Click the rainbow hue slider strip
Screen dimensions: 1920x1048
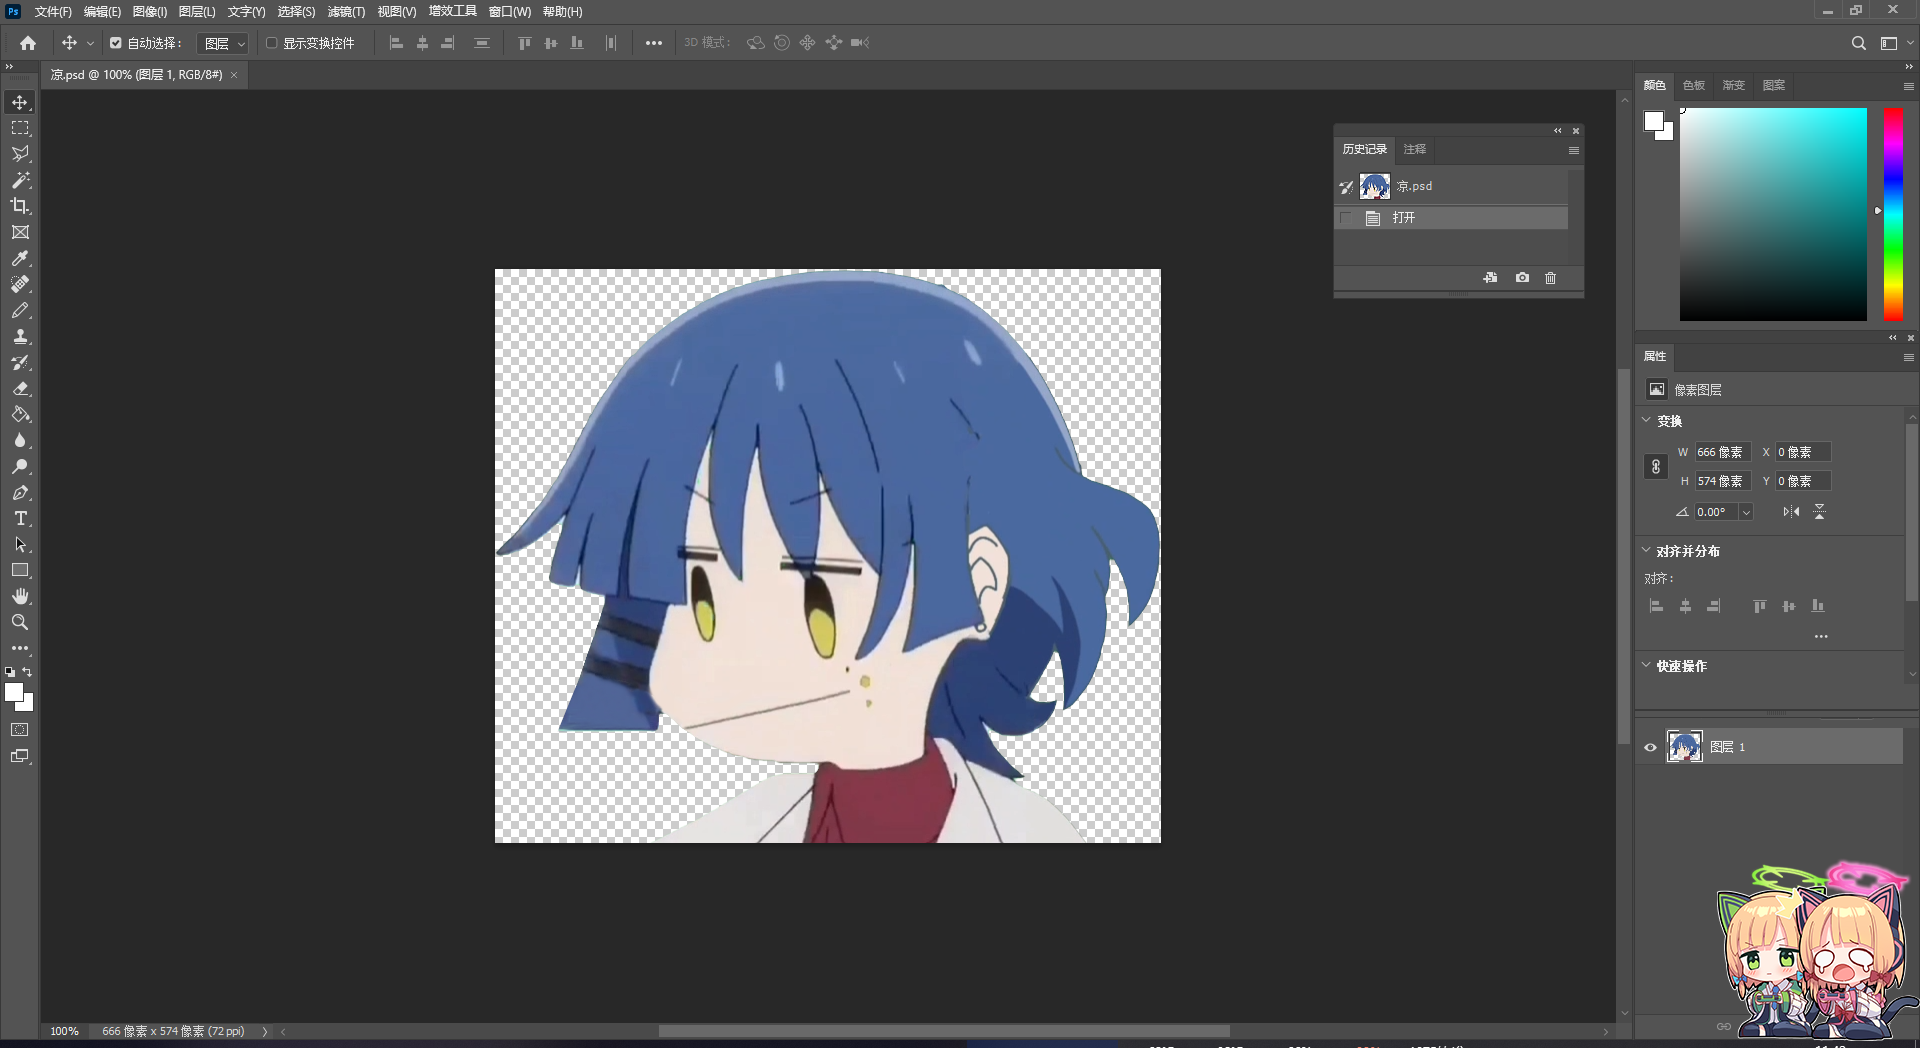point(1893,214)
